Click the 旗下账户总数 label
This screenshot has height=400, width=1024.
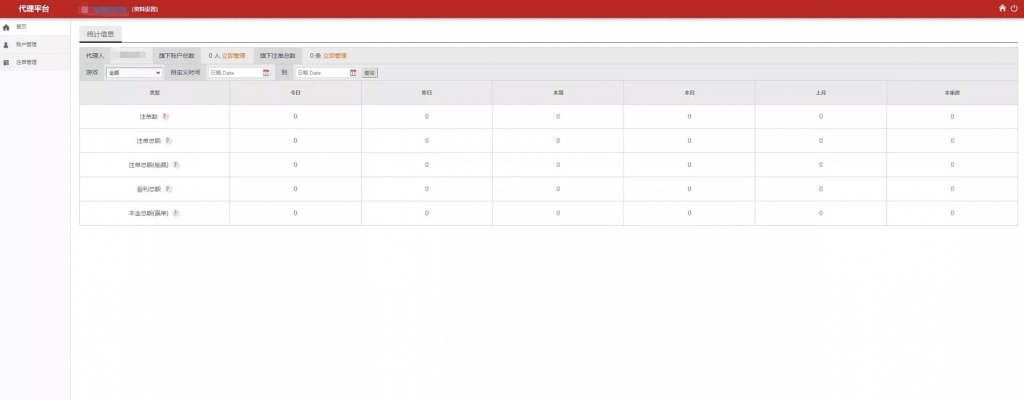click(176, 56)
